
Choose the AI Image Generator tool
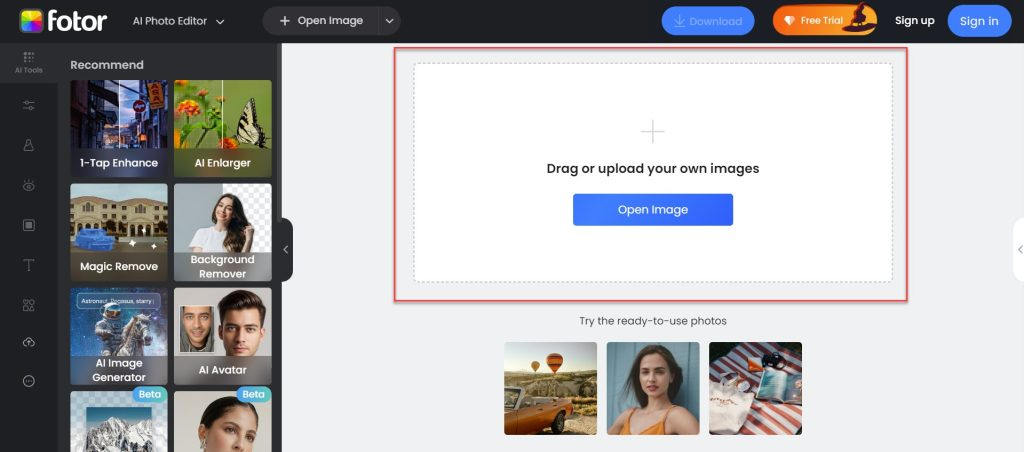click(119, 336)
